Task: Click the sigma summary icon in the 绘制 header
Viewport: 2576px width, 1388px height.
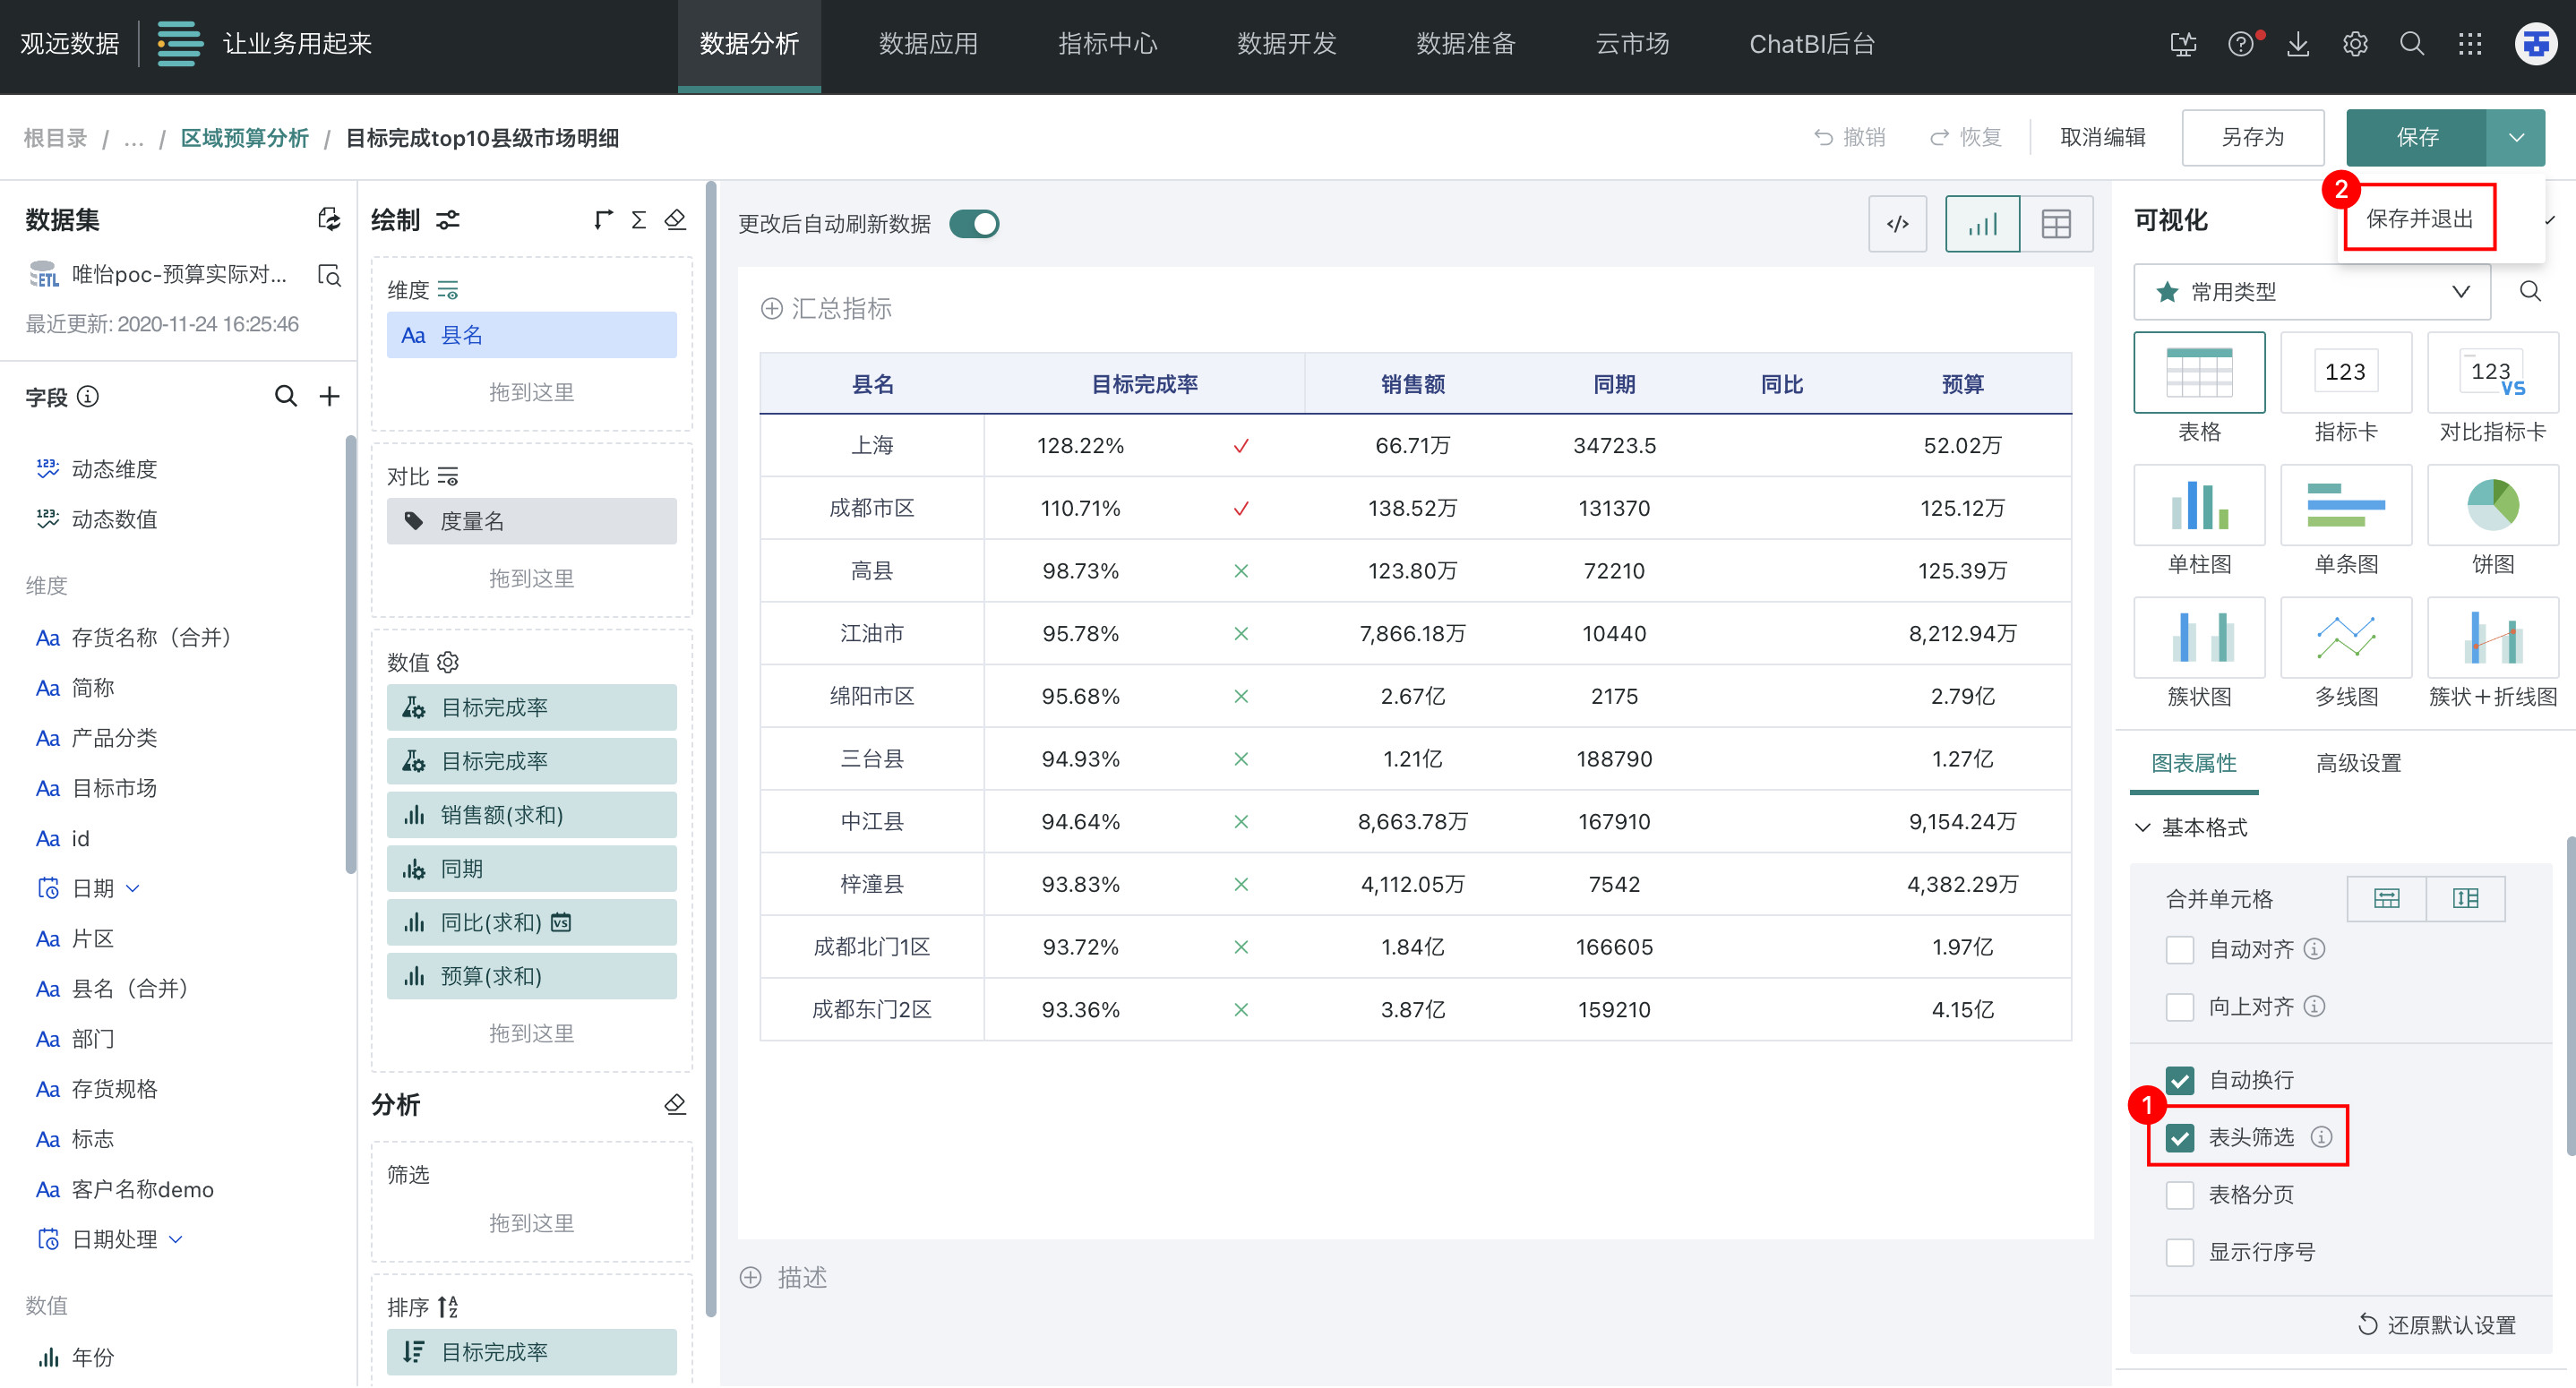Action: (638, 220)
